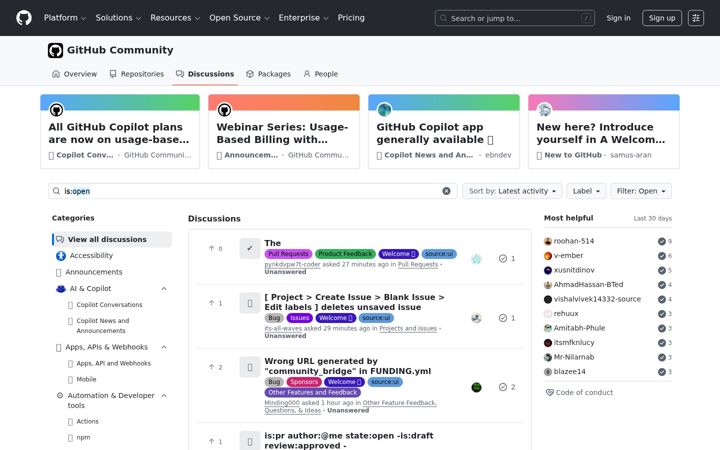
Task: Clear the discussions search query
Action: [x=446, y=191]
